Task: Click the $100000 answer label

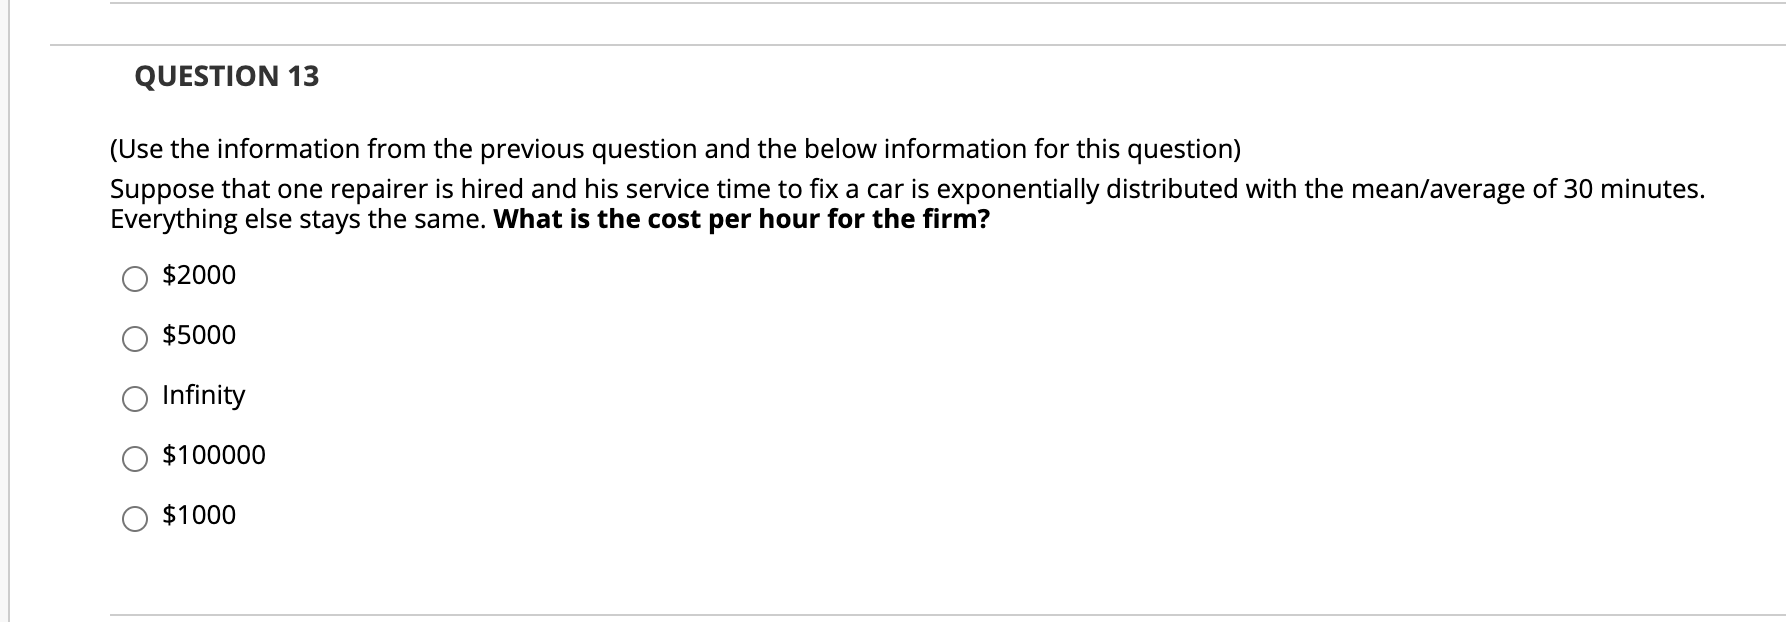Action: point(213,455)
